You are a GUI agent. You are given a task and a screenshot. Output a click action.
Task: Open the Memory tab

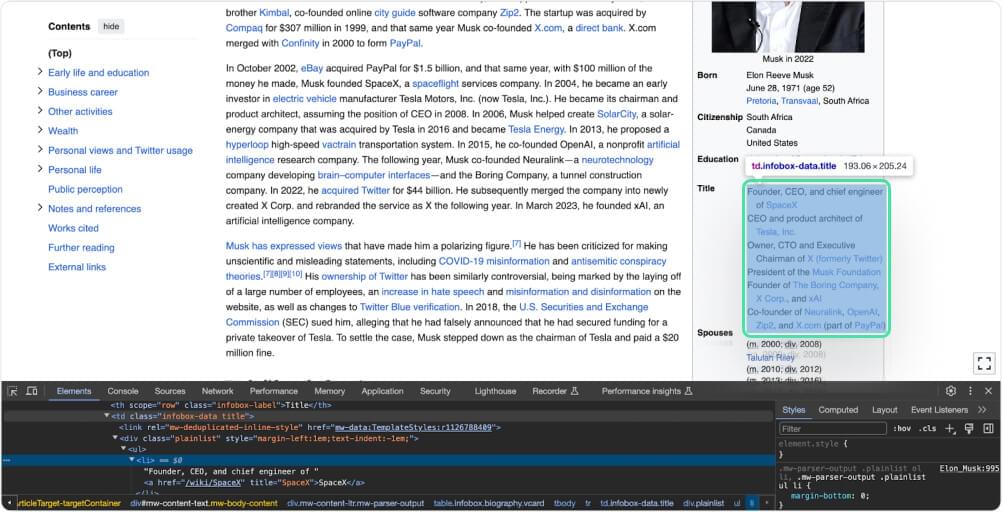[330, 391]
